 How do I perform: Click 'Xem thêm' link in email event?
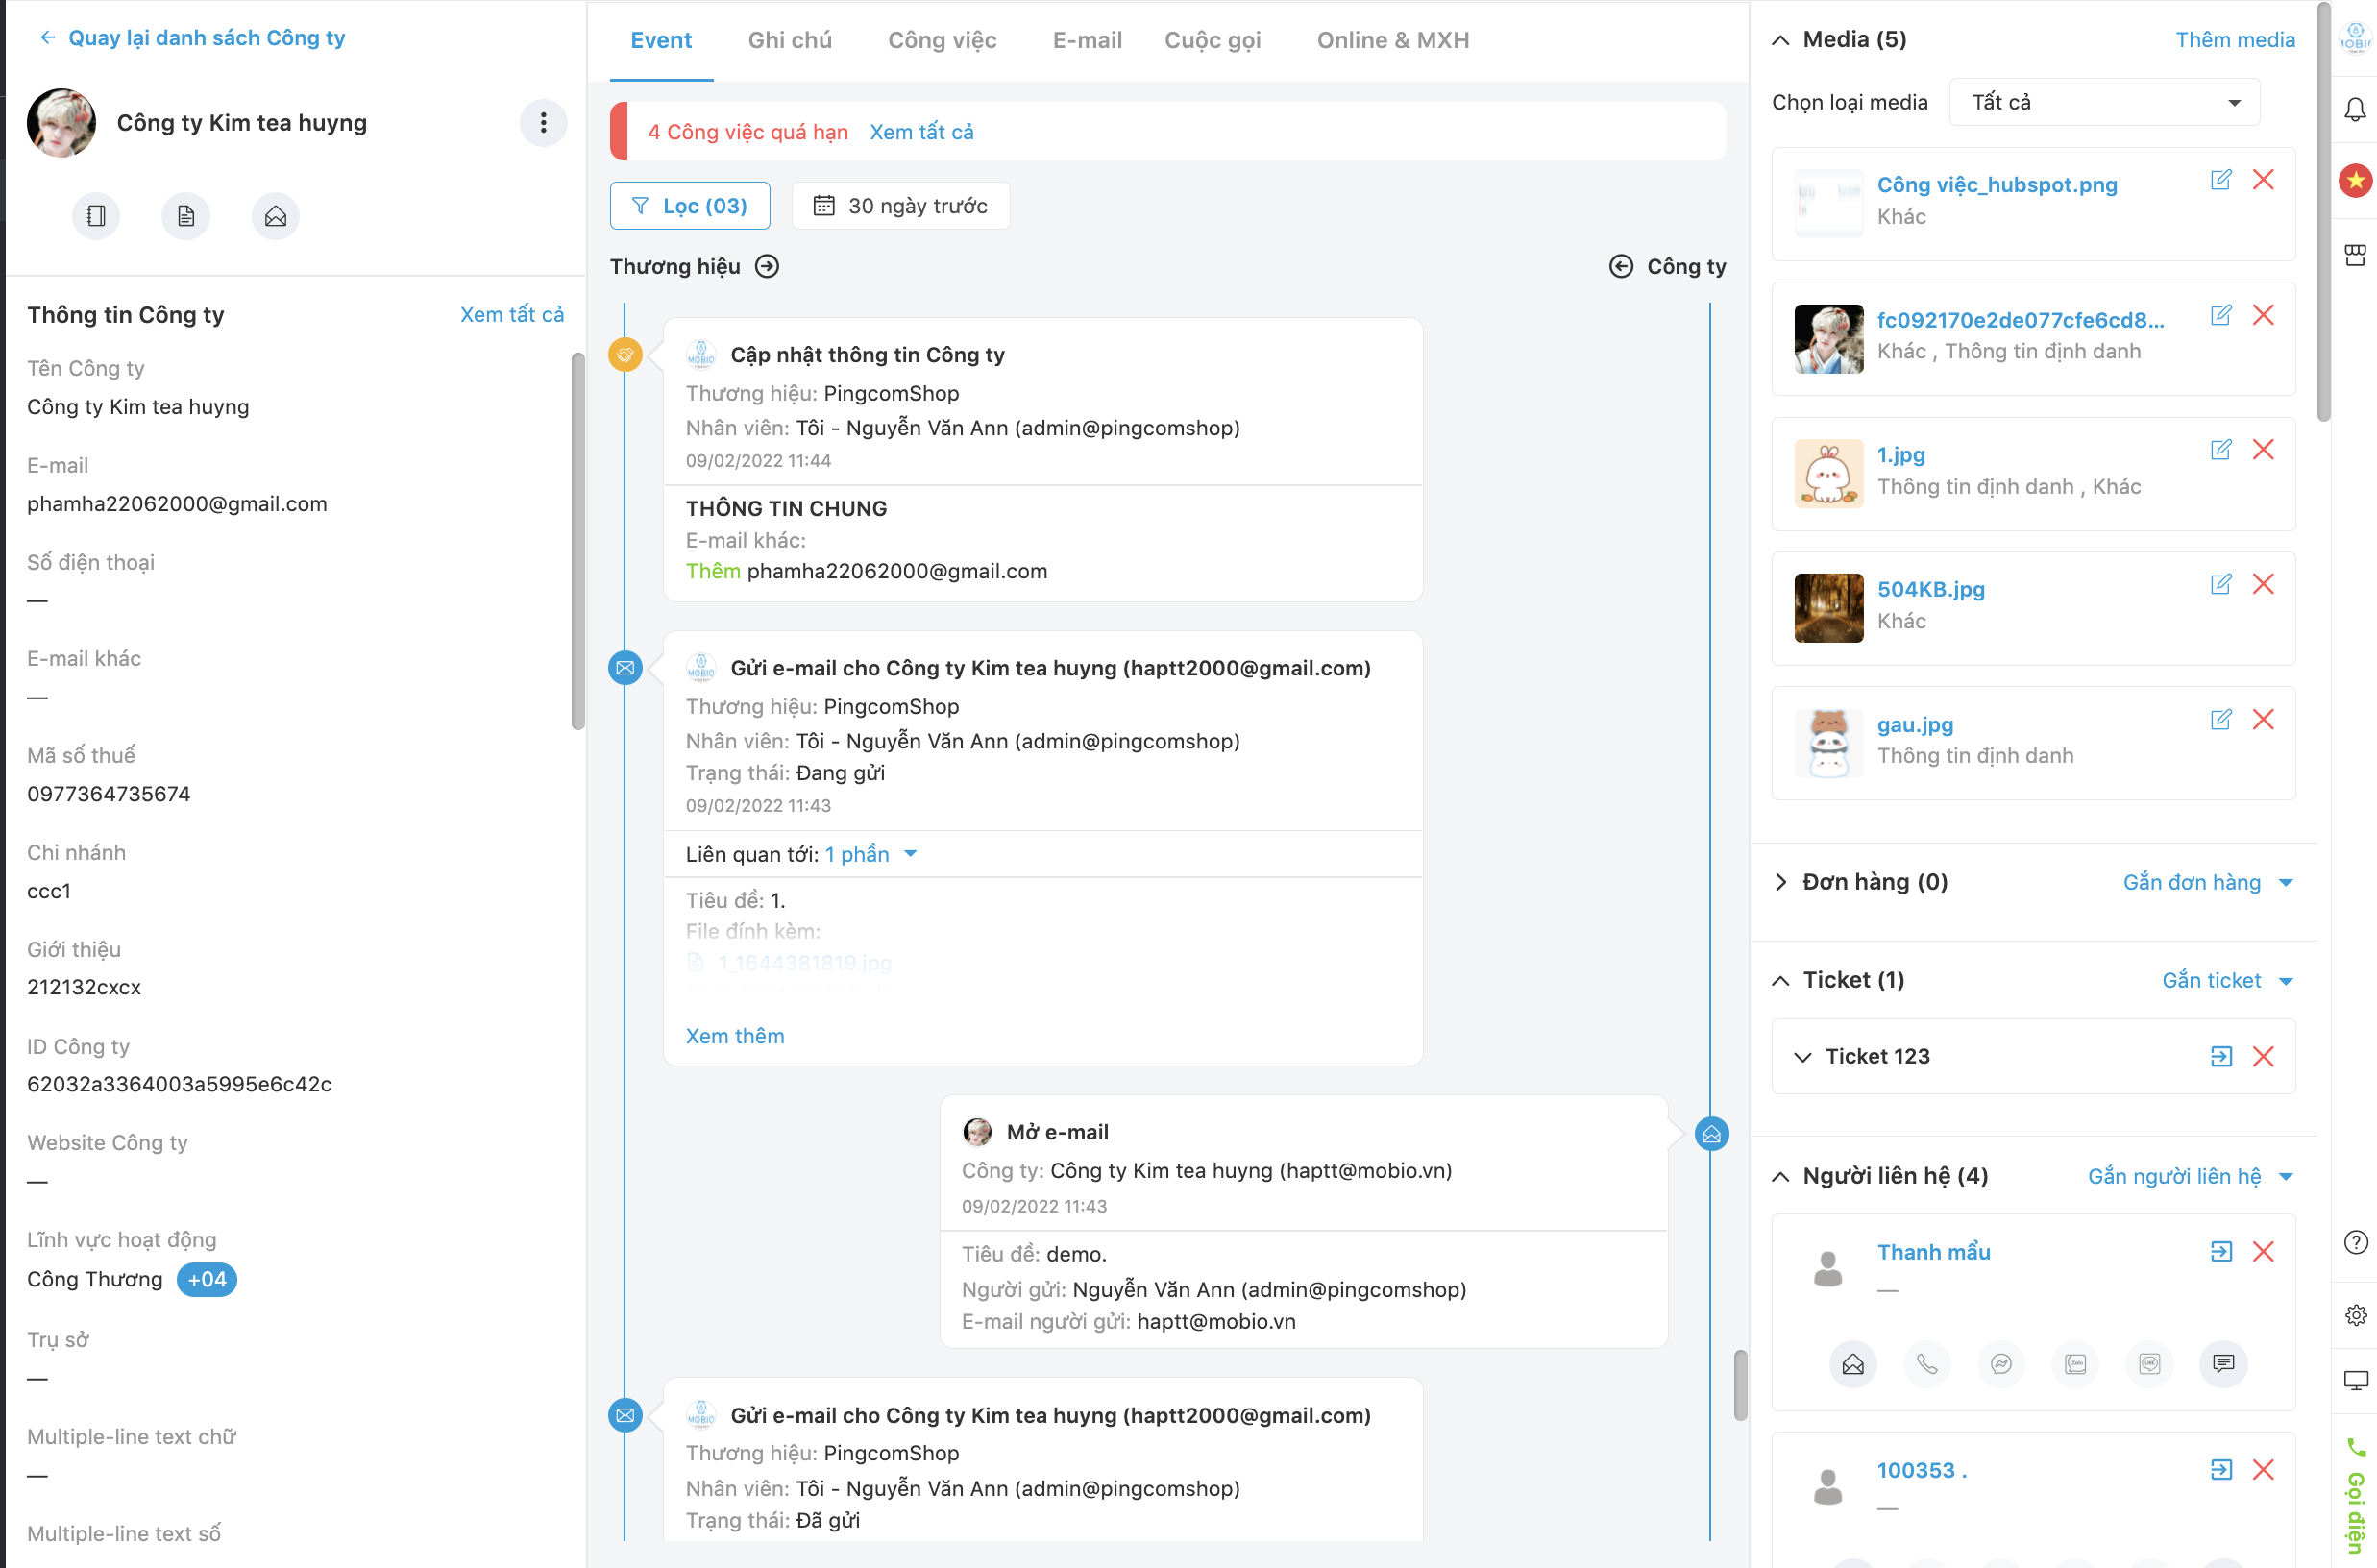[x=734, y=1036]
